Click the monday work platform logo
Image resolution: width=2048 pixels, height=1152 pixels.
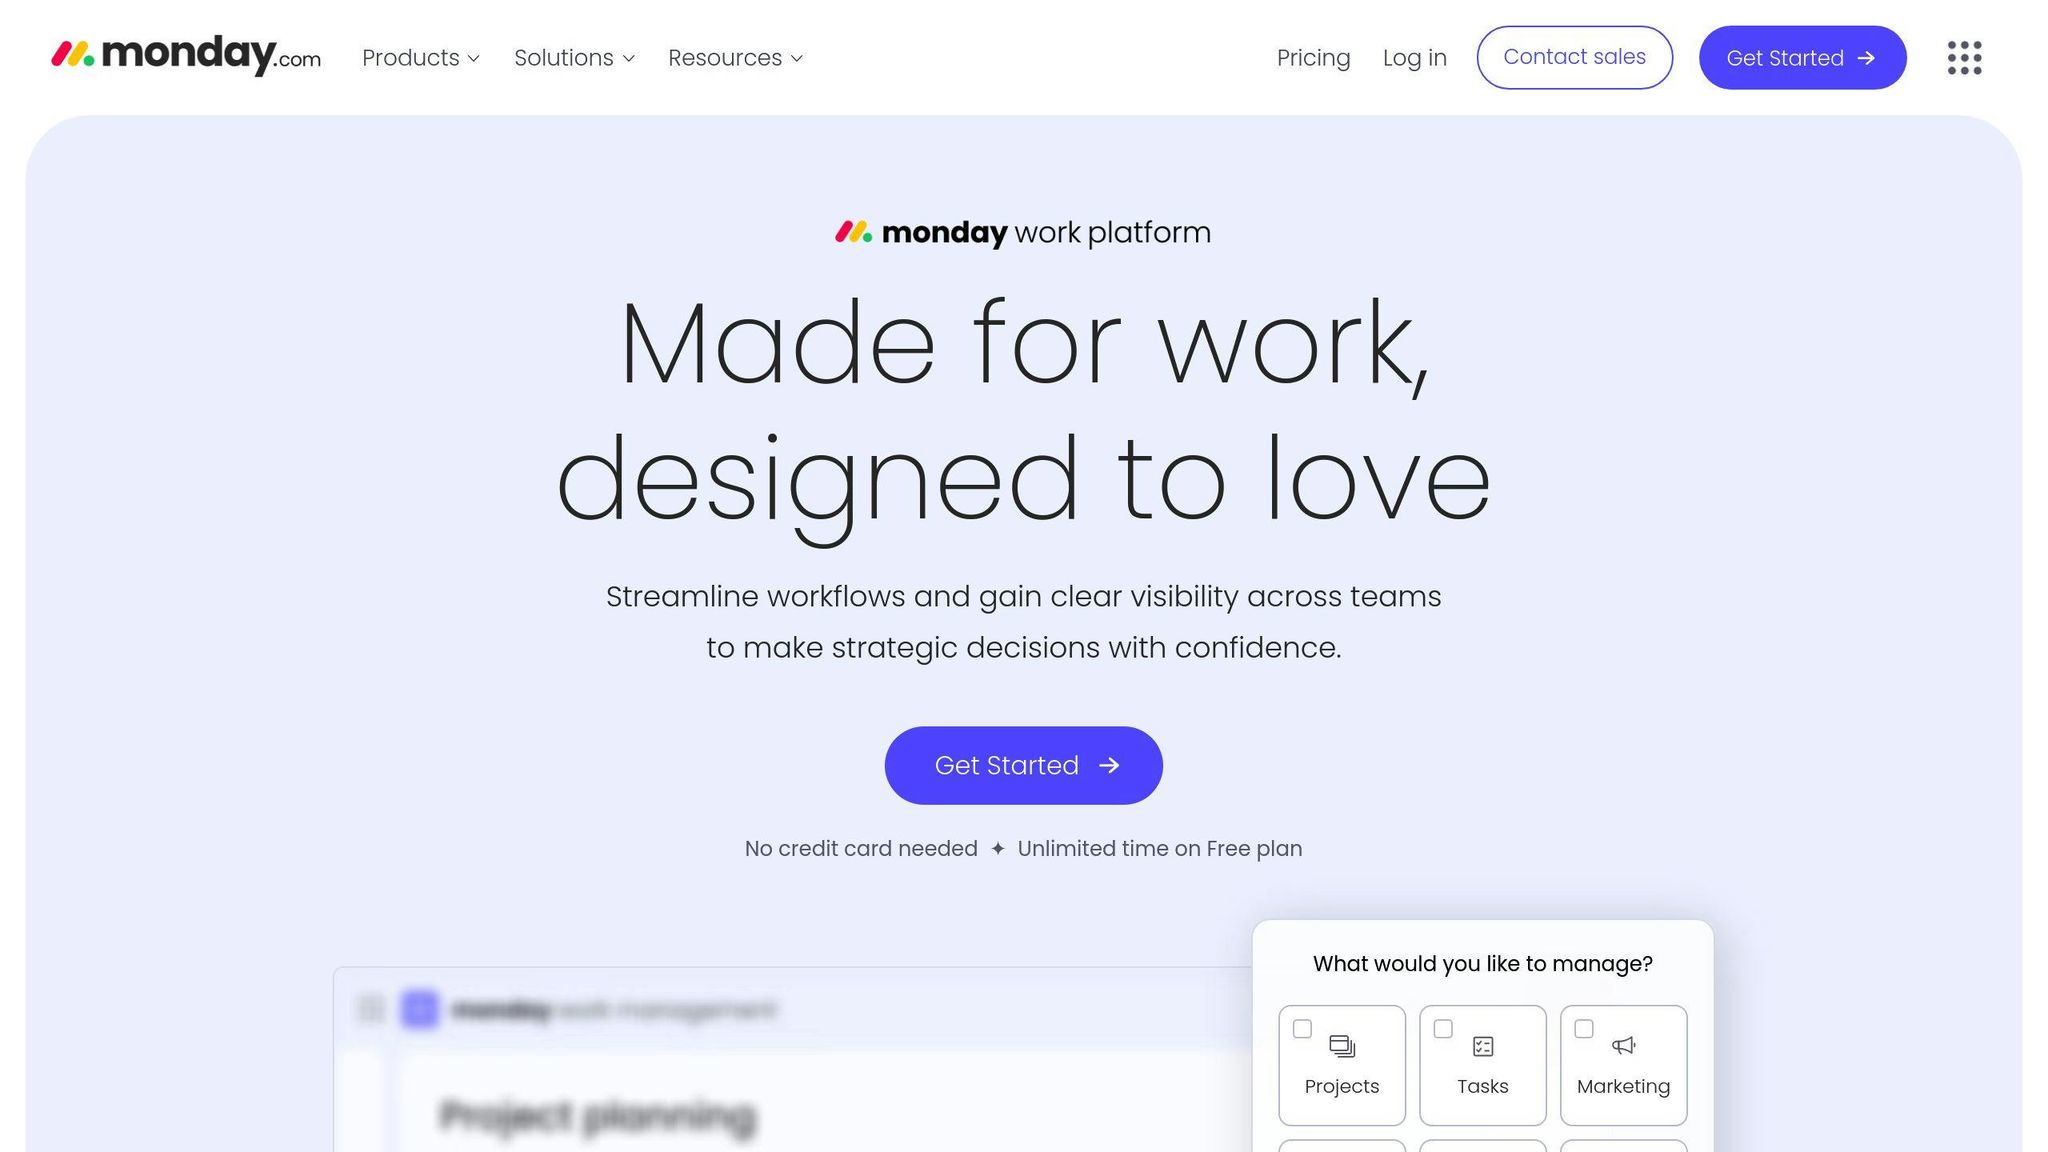click(x=1023, y=233)
